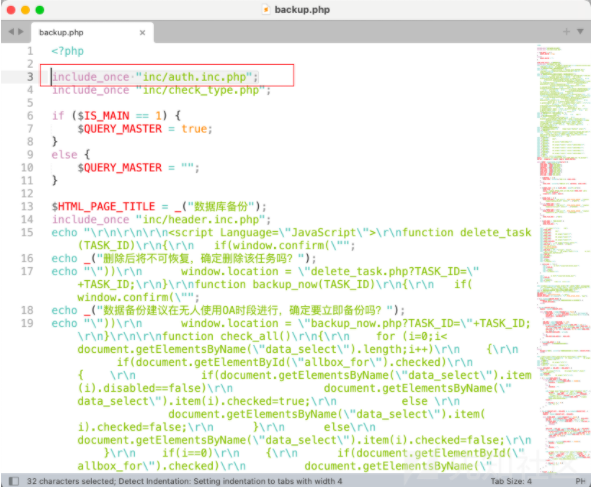Add a new tab with plus icon
This screenshot has height=487, width=591.
pos(566,32)
